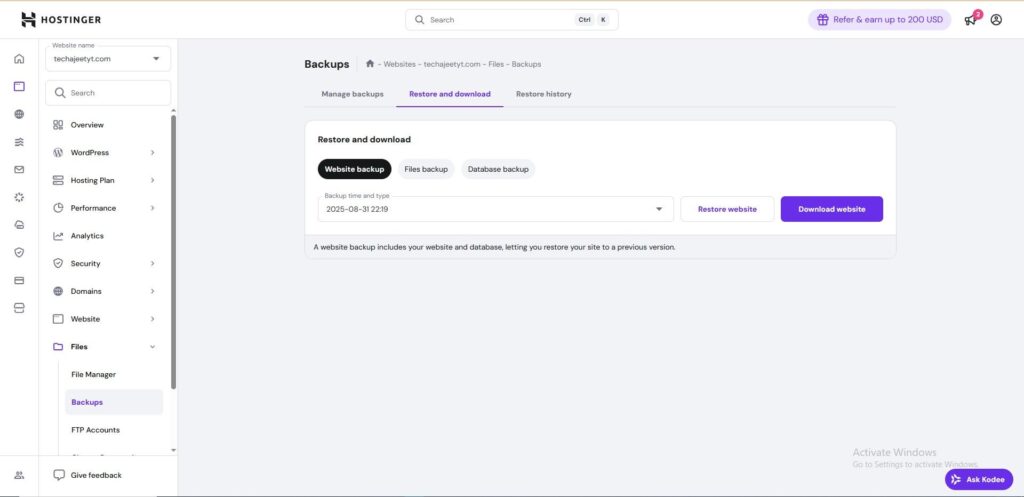Viewport: 1024px width, 497px height.
Task: Select the Files backup option
Action: tap(426, 169)
